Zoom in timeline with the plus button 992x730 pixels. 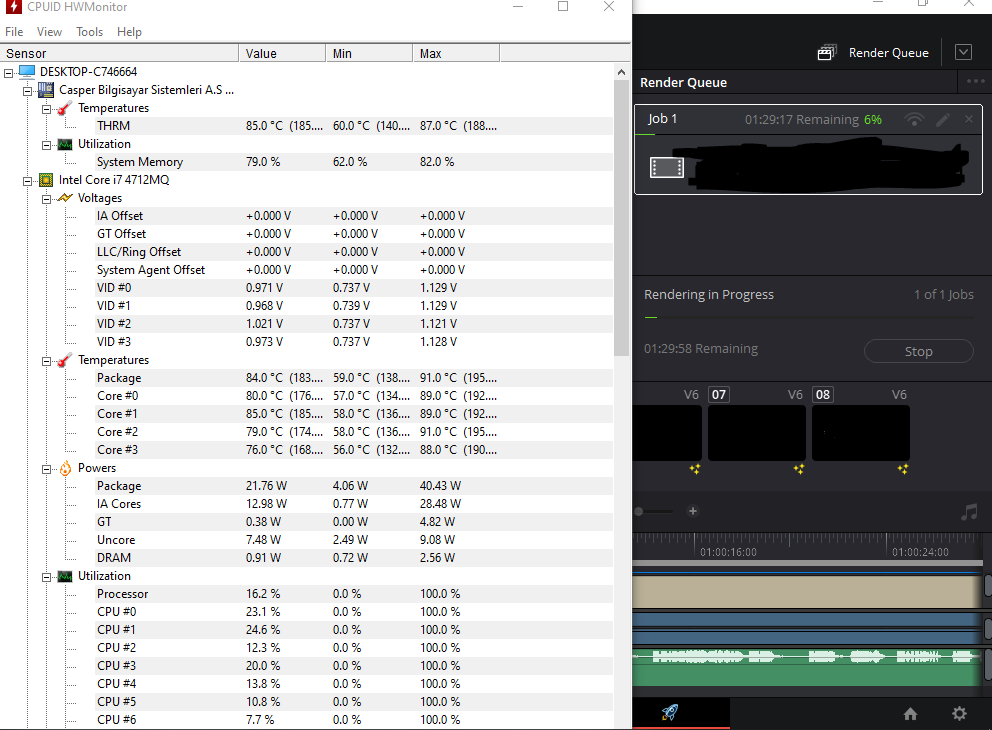(693, 511)
